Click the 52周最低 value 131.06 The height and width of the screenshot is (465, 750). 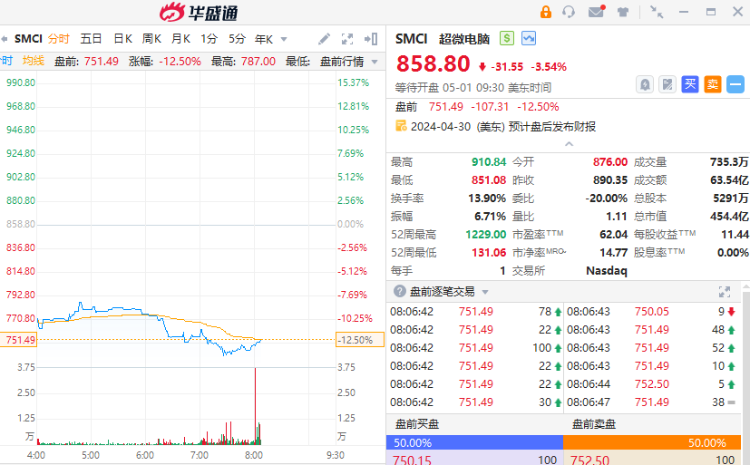[x=488, y=253]
